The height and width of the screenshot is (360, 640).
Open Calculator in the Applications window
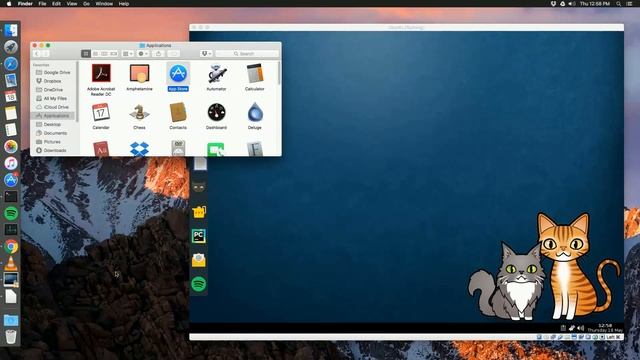255,73
